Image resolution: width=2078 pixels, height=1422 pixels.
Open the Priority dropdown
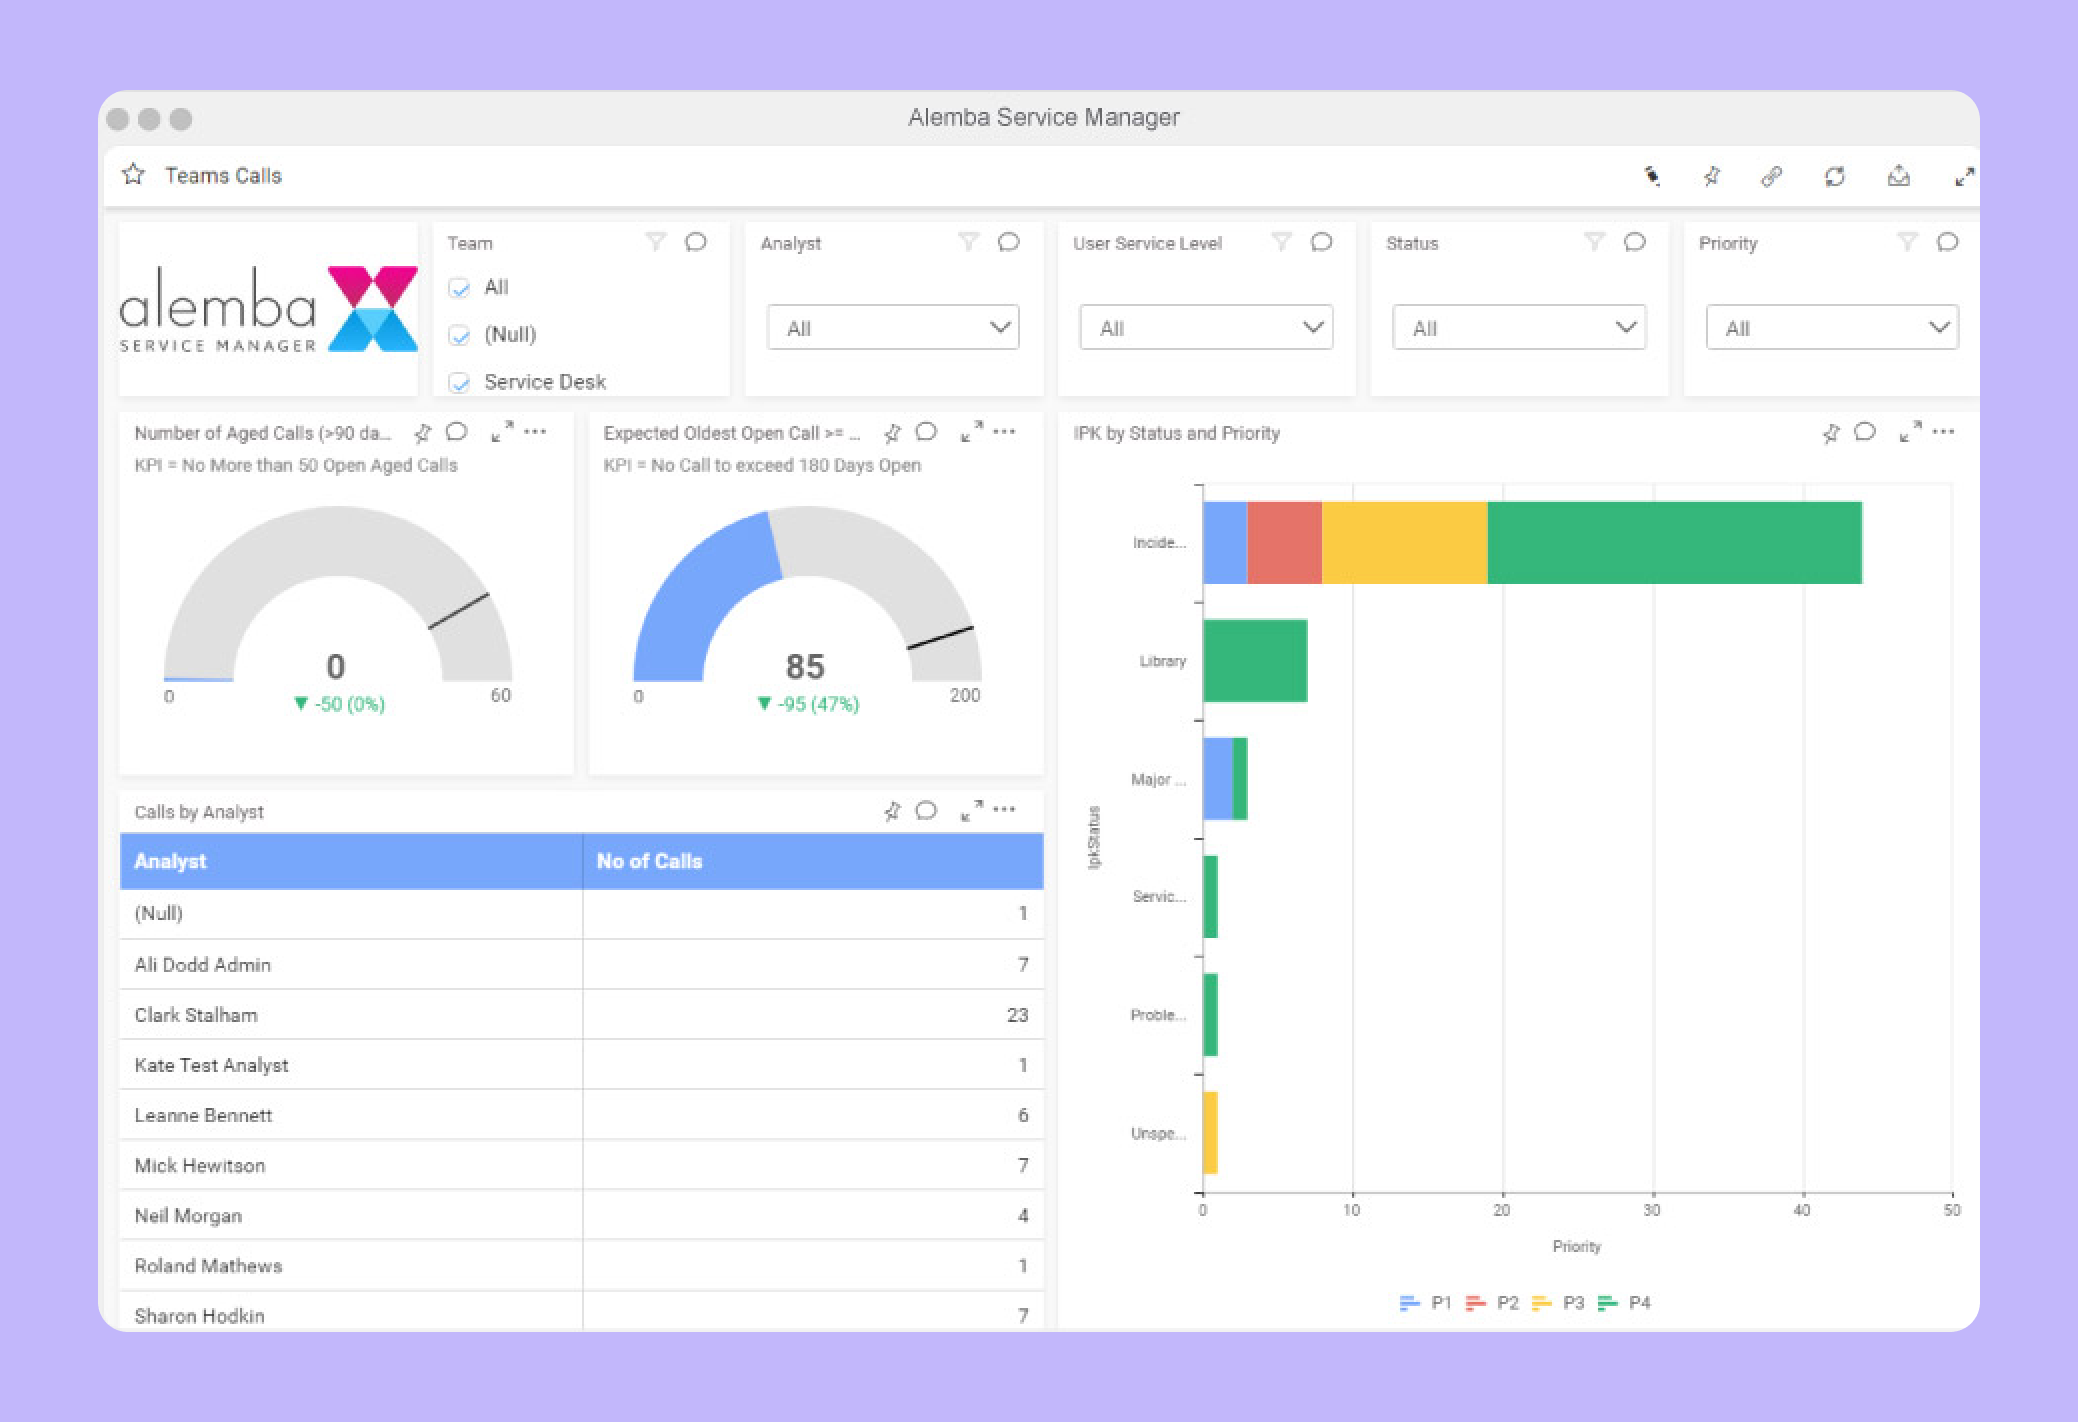coord(1832,327)
